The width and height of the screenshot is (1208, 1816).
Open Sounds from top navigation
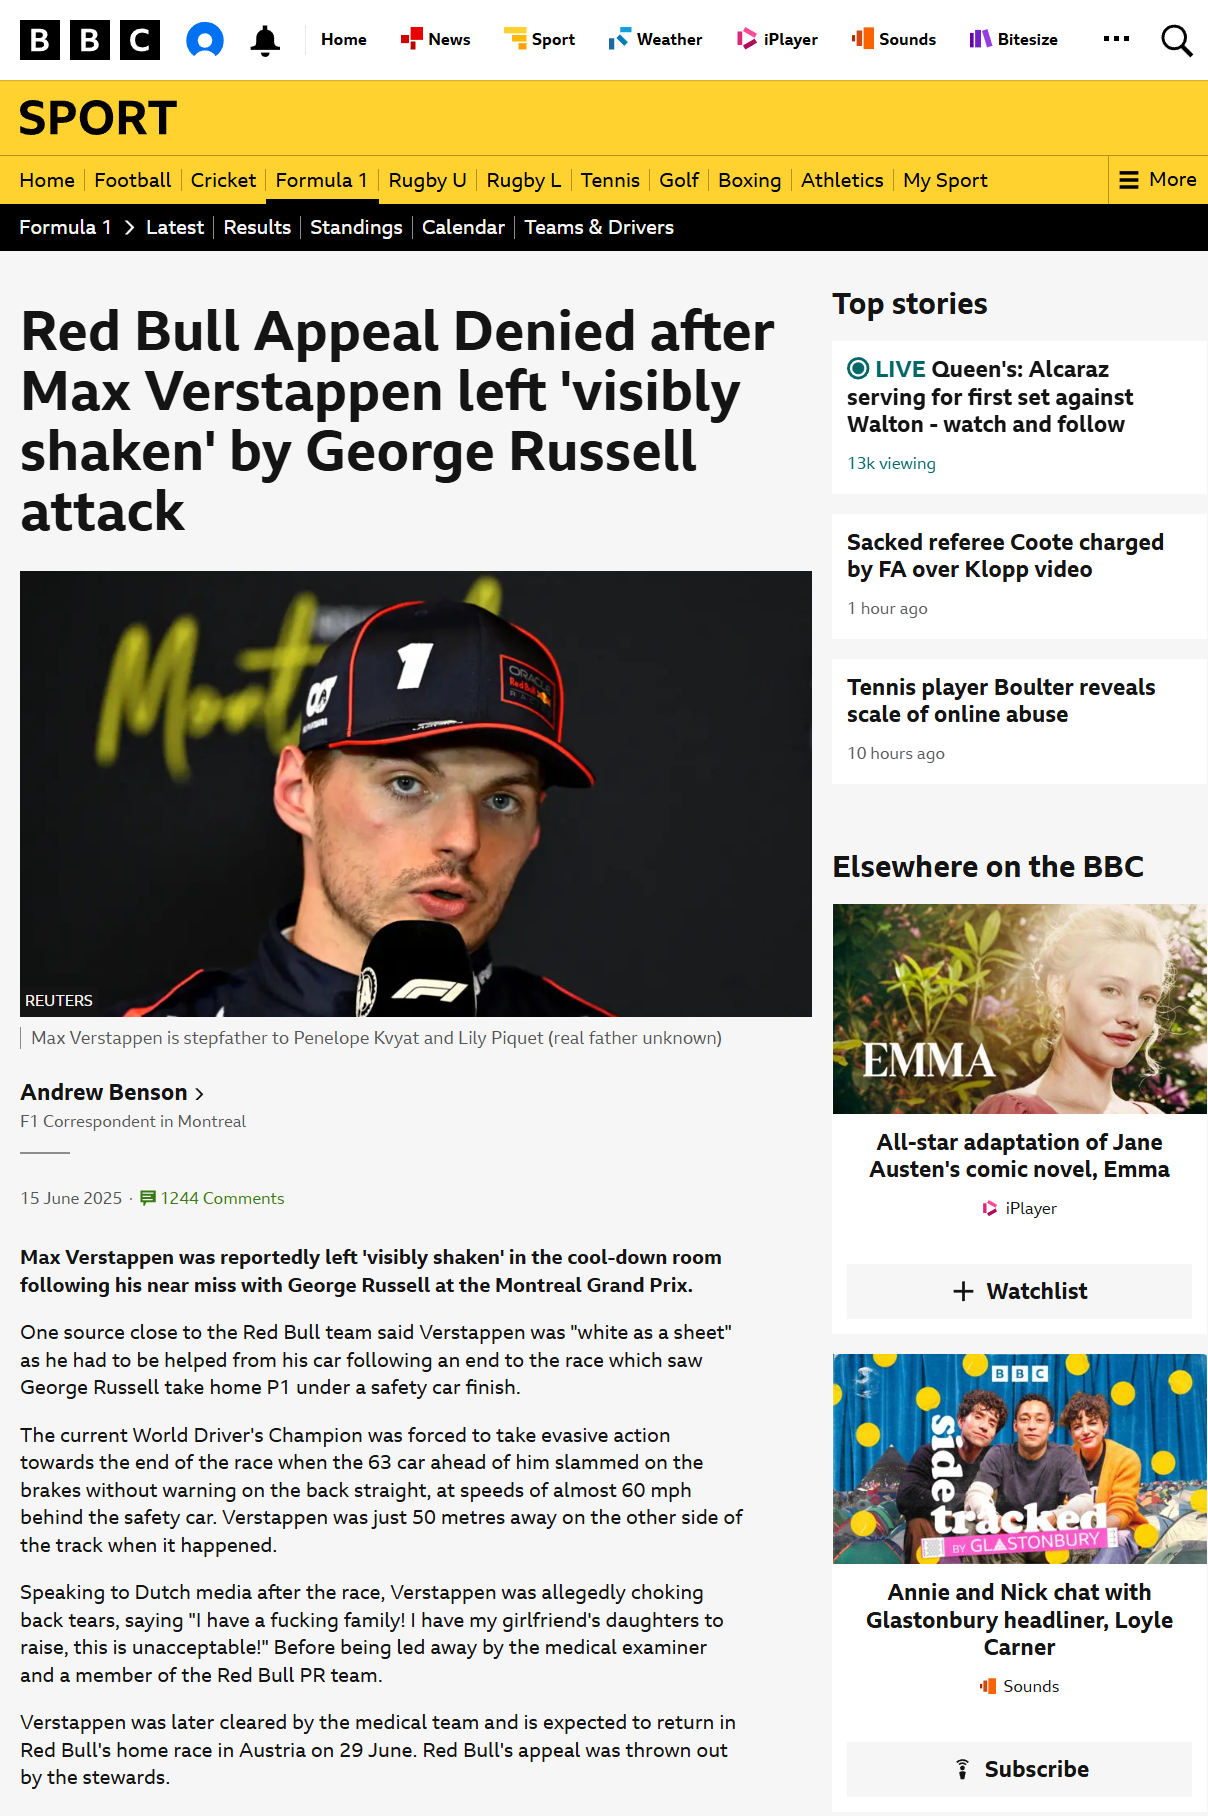[x=894, y=39]
